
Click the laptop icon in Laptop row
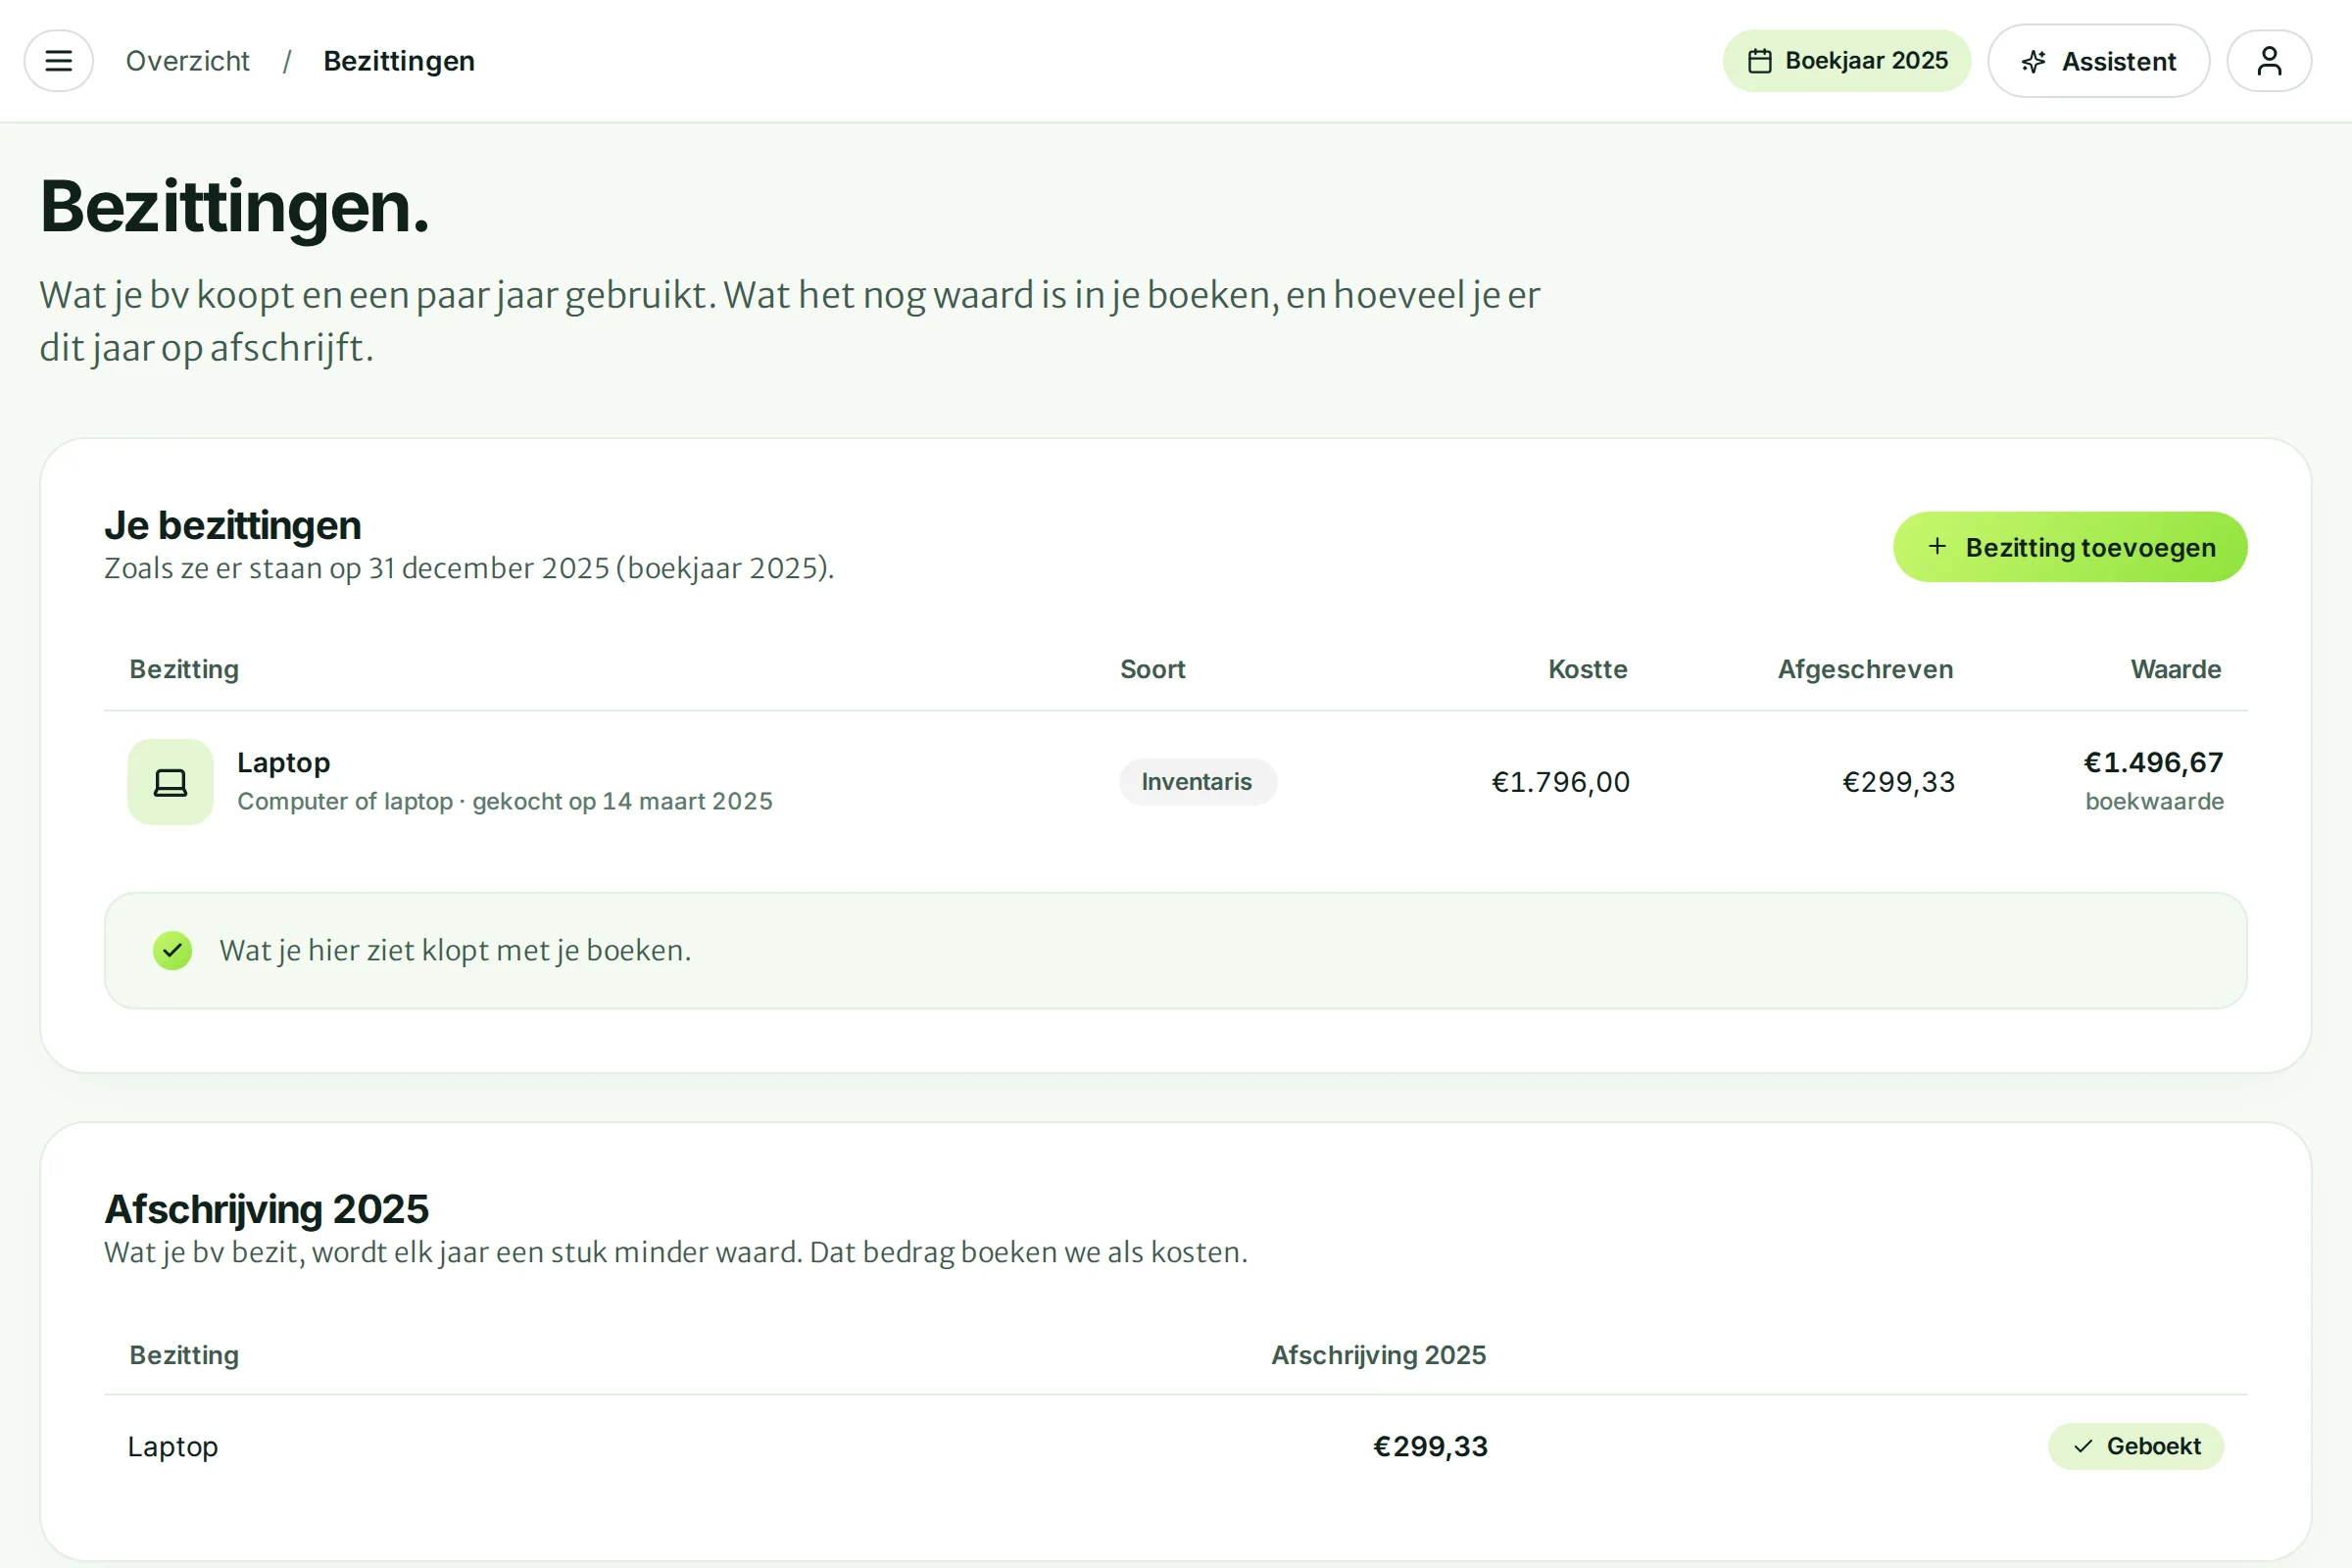170,782
